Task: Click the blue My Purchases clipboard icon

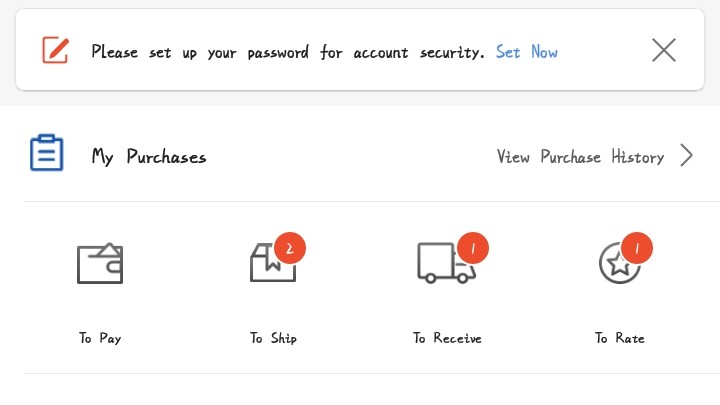Action: [x=46, y=152]
